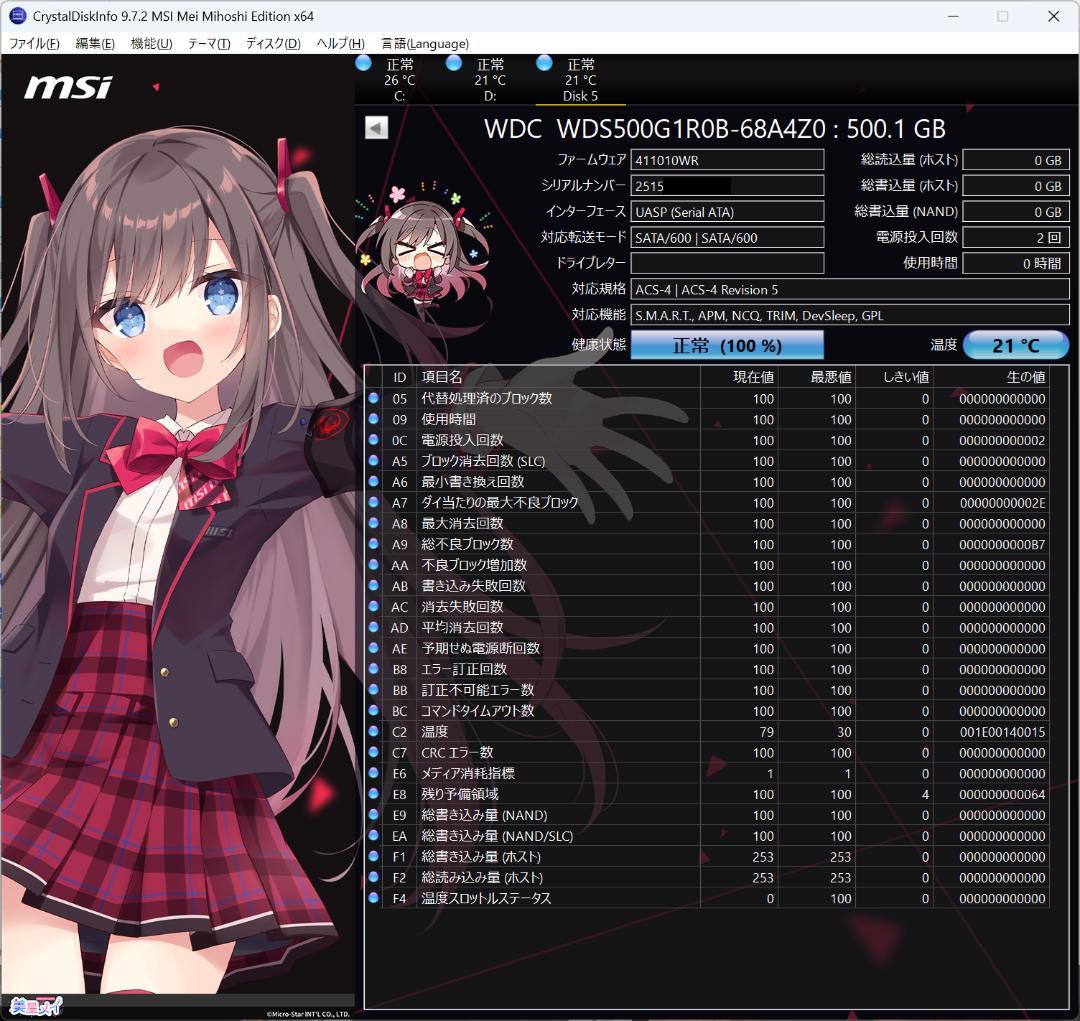Open the 機能(U) menu
This screenshot has height=1021, width=1080.
(x=151, y=44)
